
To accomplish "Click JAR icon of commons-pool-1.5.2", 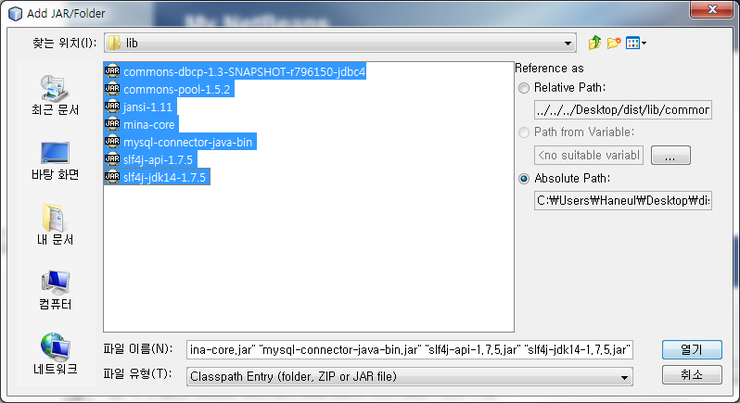I will tap(112, 89).
